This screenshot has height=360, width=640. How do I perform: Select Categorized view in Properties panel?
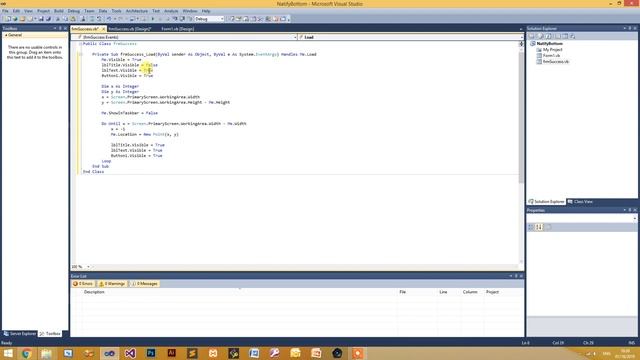pos(531,227)
